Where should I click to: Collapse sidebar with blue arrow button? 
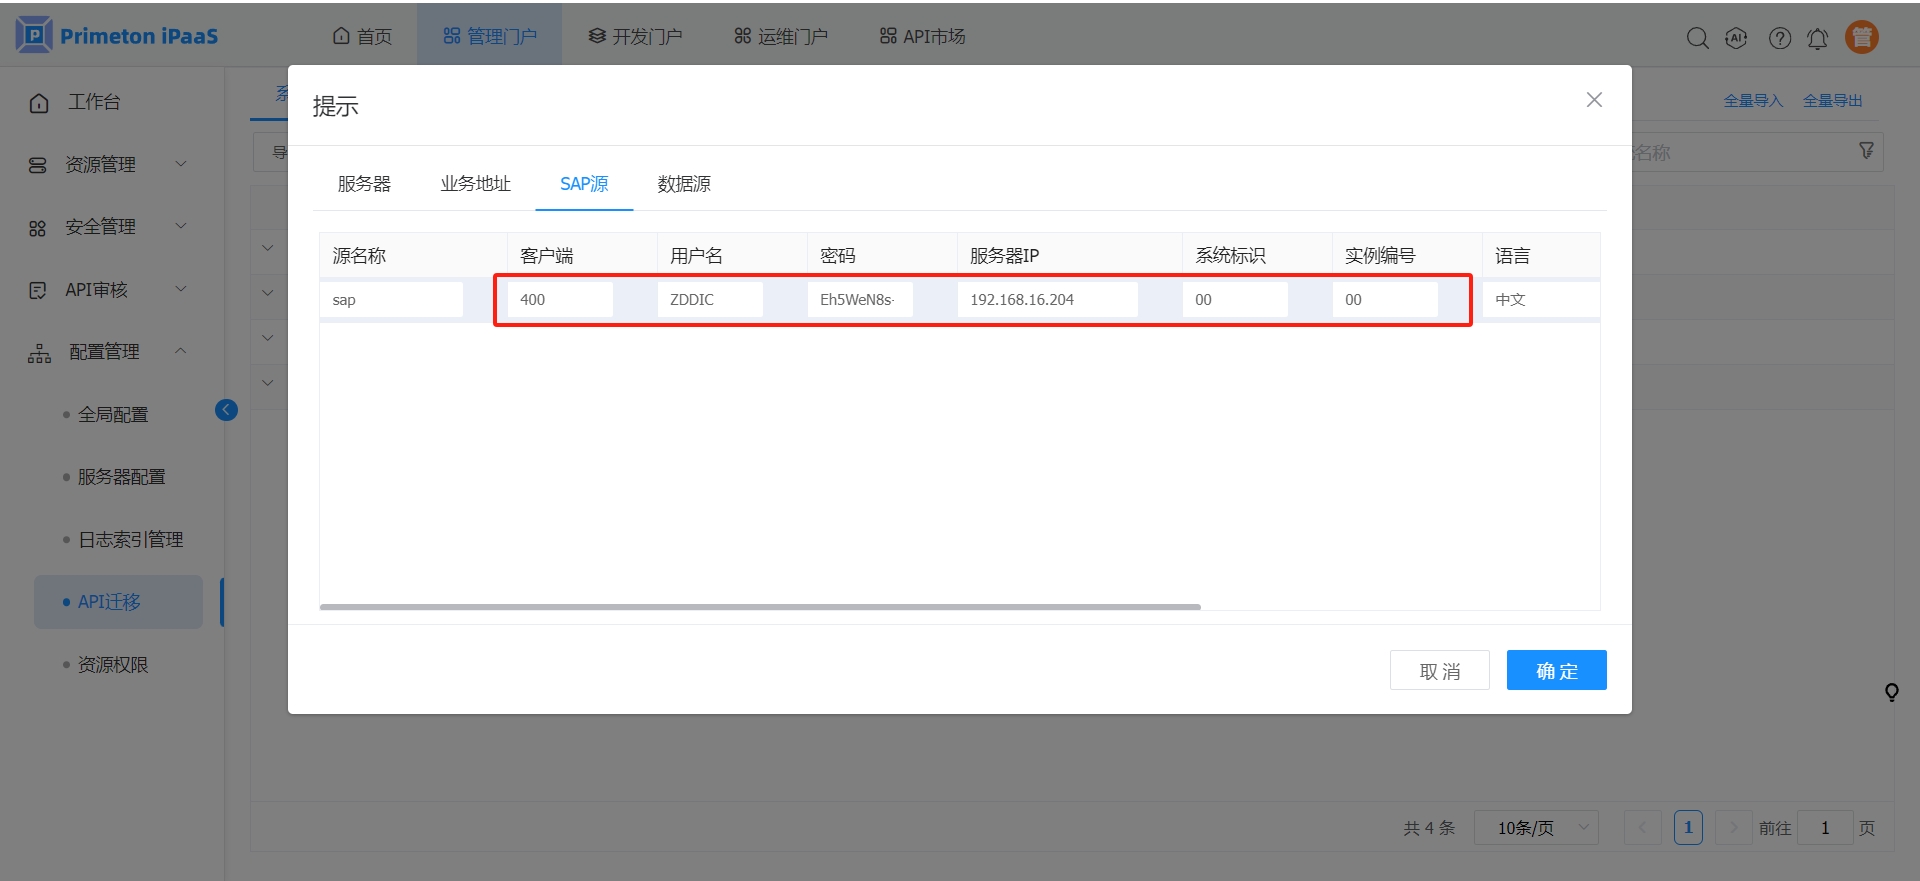[x=226, y=410]
